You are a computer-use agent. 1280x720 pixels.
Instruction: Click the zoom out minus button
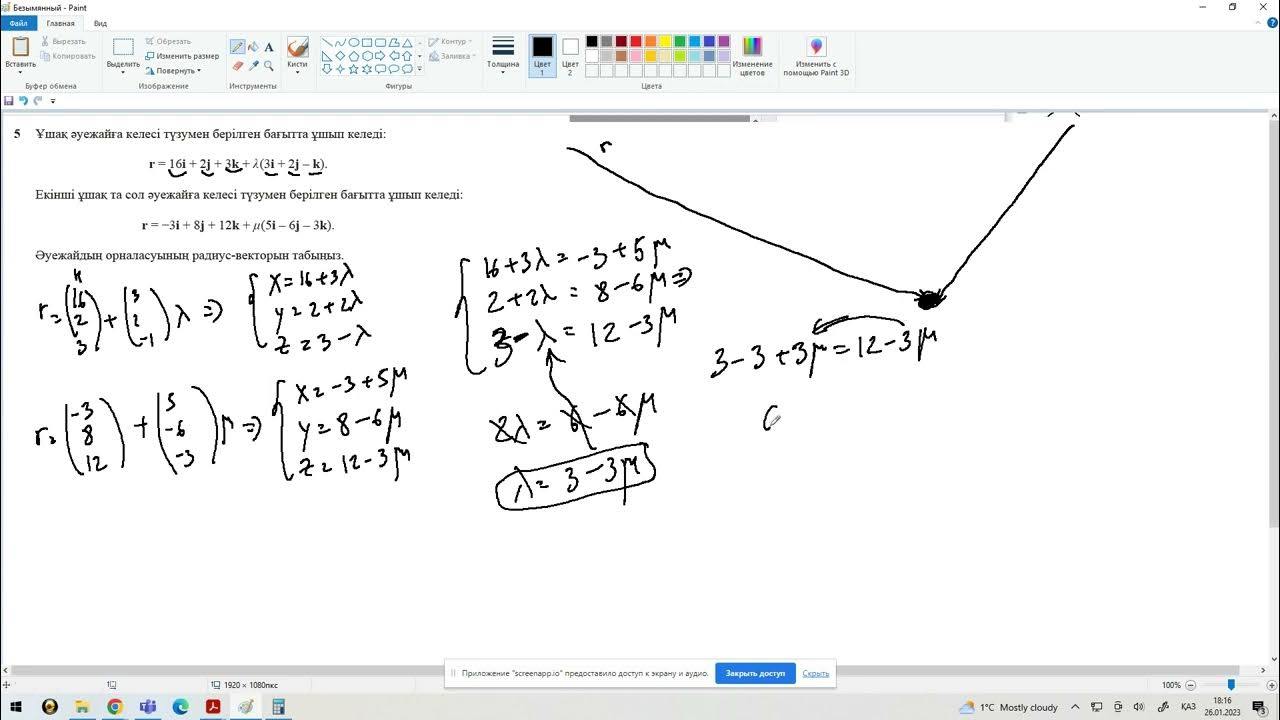point(1192,685)
